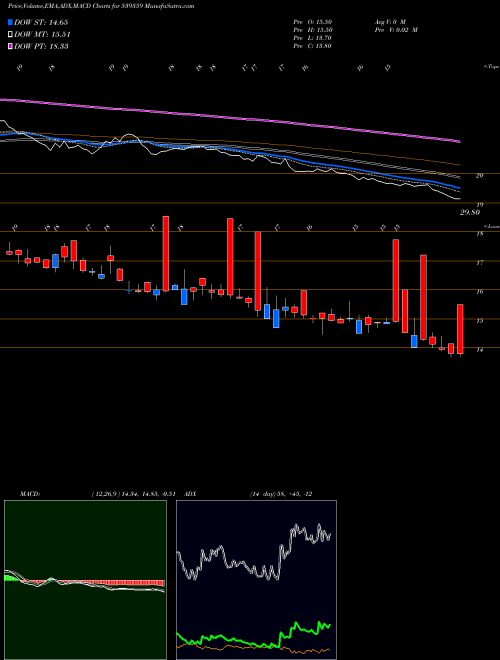Select the 'DOW ST: 14.65' legend label
Image resolution: width=500 pixels, height=660 pixels.
(41, 22)
